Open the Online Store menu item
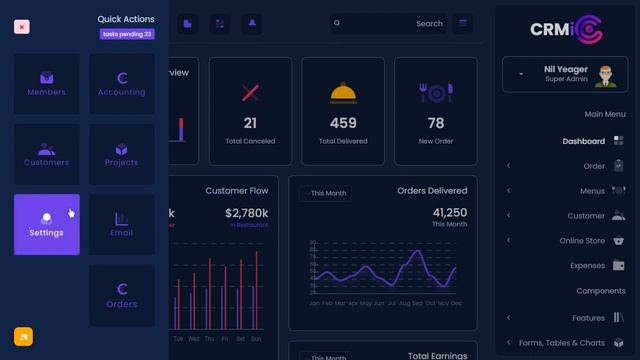This screenshot has height=360, width=640. (x=582, y=241)
